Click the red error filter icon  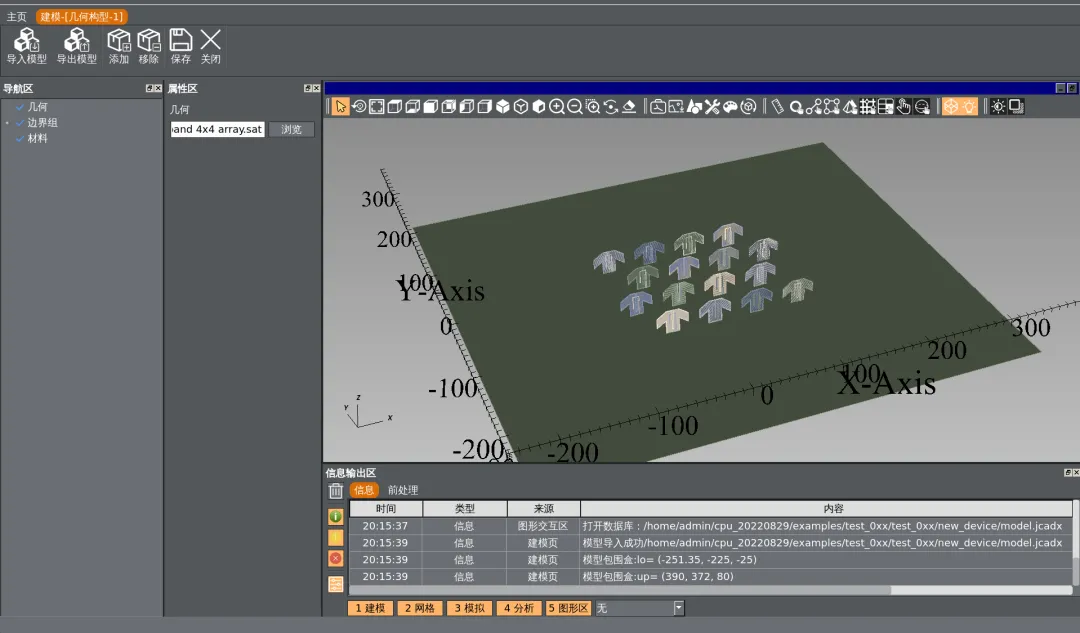tap(336, 558)
